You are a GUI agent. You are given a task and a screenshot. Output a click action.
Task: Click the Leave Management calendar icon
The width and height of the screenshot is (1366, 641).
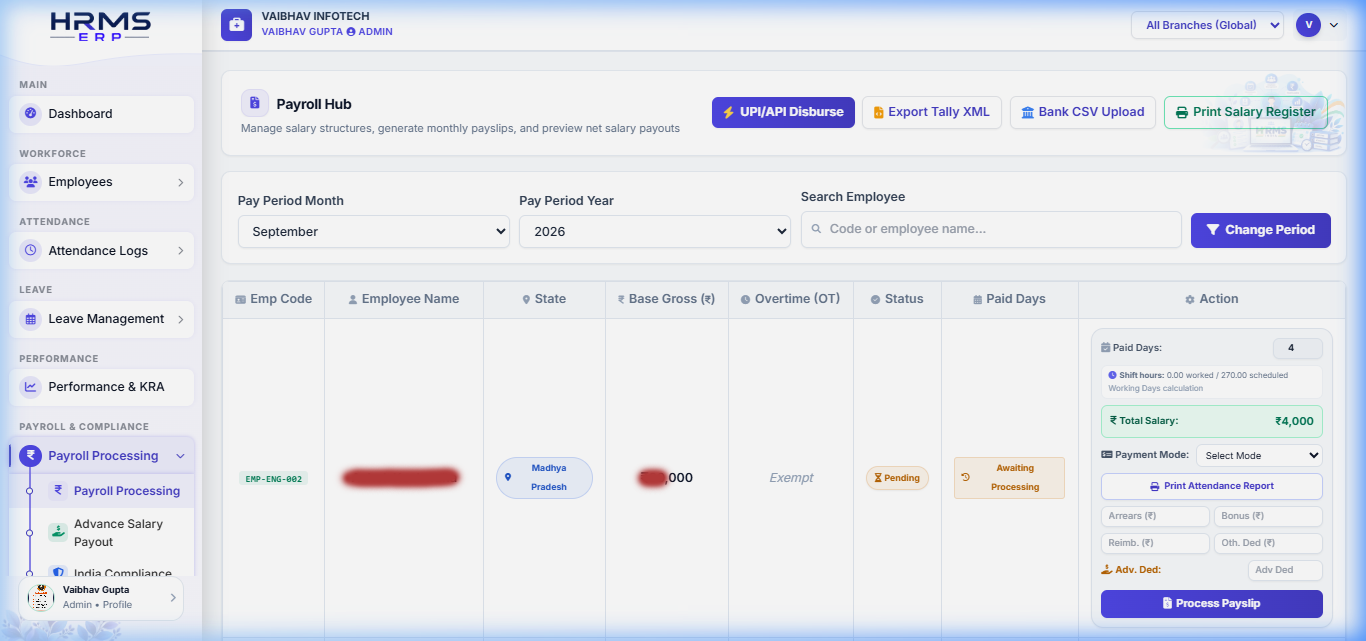tap(30, 319)
